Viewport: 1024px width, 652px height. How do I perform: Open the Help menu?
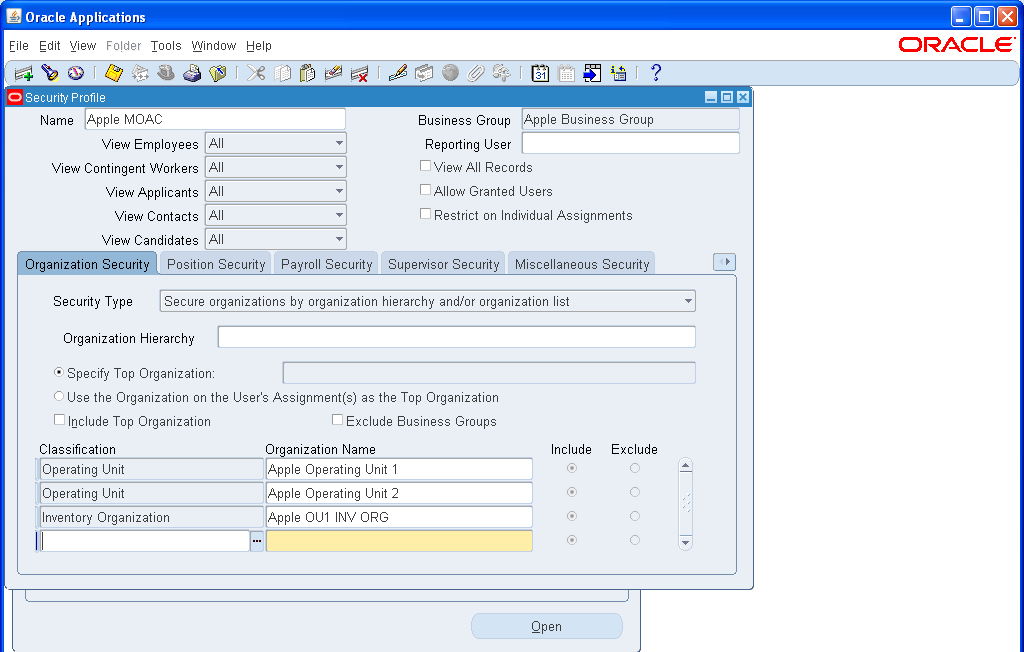(x=259, y=46)
